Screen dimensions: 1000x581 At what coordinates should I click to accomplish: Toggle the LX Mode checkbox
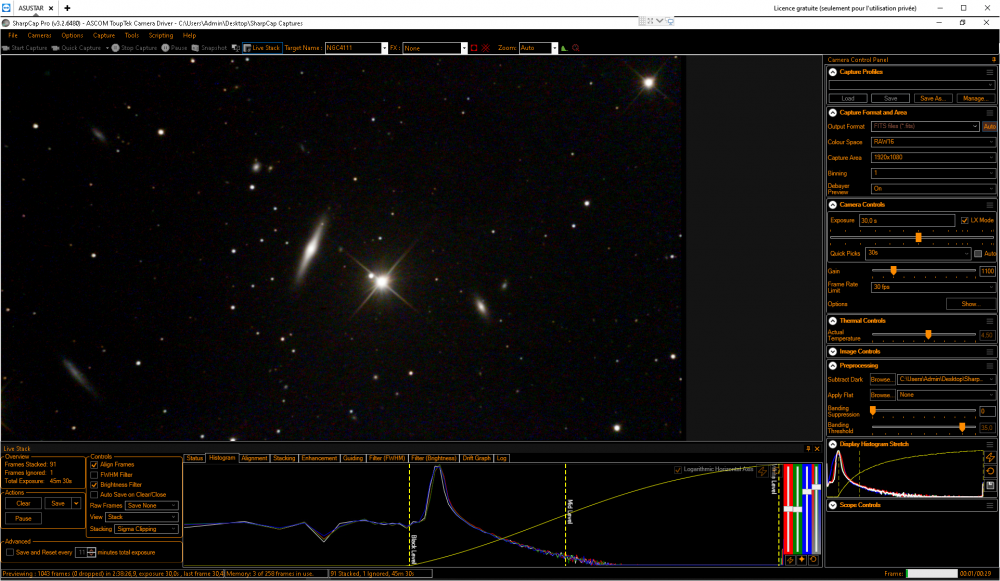coord(964,220)
